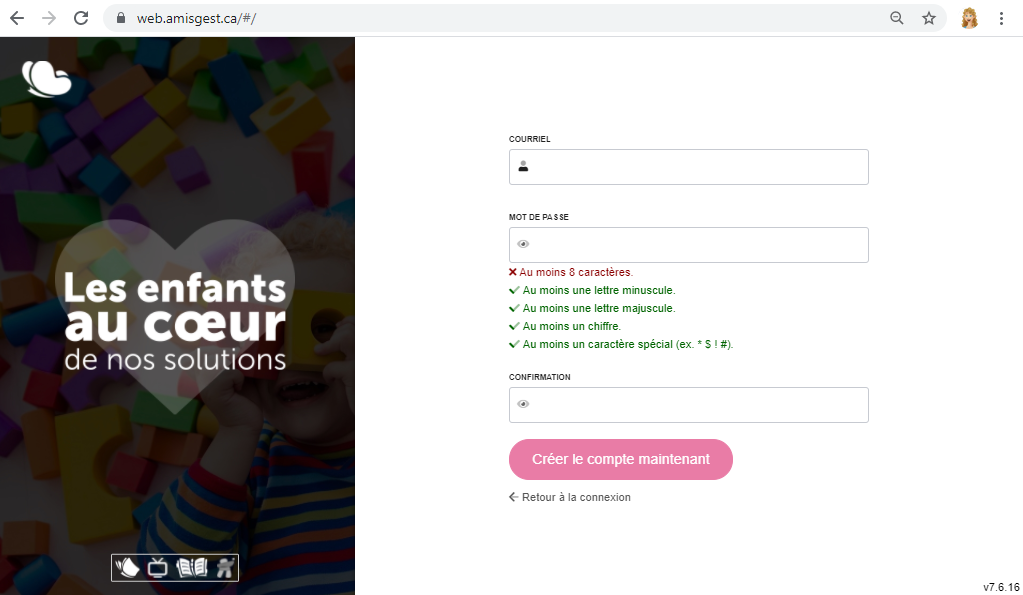This screenshot has width=1023, height=595.
Task: Go back to the previous page
Action: tap(17, 18)
